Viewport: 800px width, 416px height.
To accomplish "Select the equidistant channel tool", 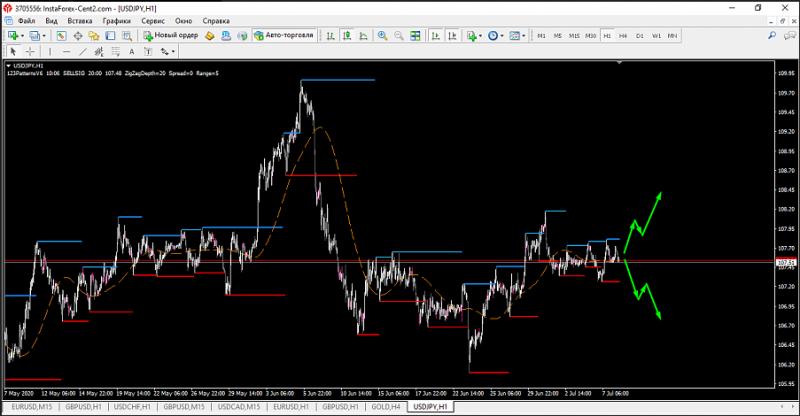I will point(99,52).
